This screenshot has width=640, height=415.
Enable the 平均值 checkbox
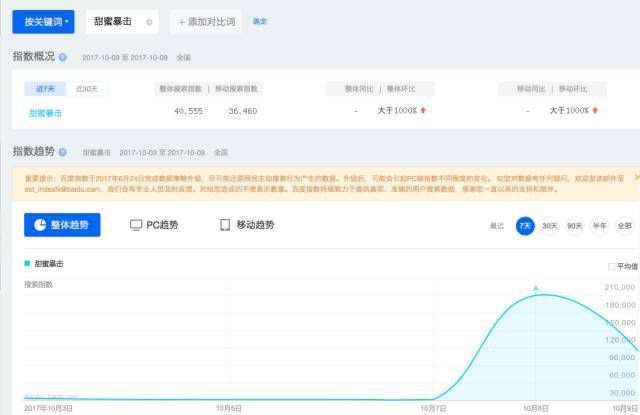(611, 267)
